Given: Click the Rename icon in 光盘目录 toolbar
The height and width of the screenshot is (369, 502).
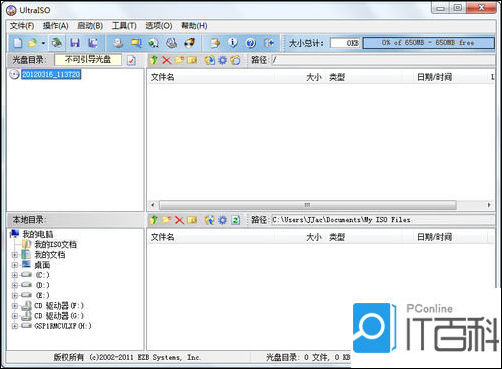Looking at the screenshot, I should coord(192,60).
